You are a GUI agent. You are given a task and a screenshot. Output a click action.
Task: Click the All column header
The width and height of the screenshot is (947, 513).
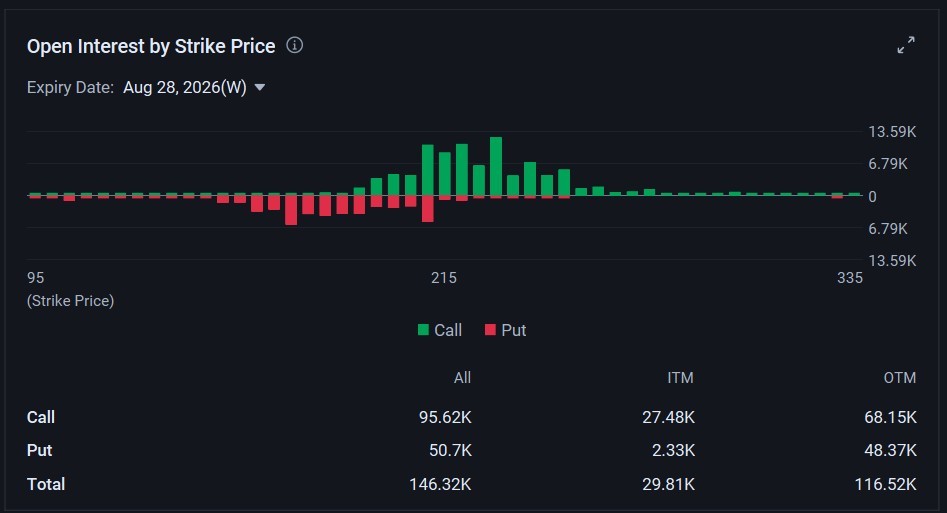coord(462,378)
